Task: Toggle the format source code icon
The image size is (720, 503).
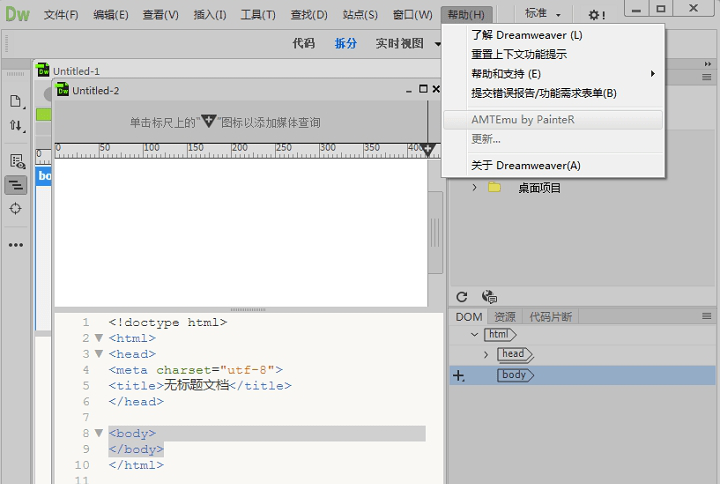Action: click(x=16, y=185)
